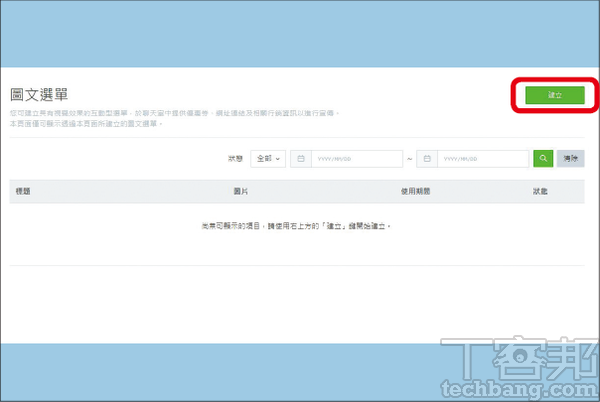Click the end date YYYY/MM/DD field
The width and height of the screenshot is (600, 402).
tap(483, 158)
